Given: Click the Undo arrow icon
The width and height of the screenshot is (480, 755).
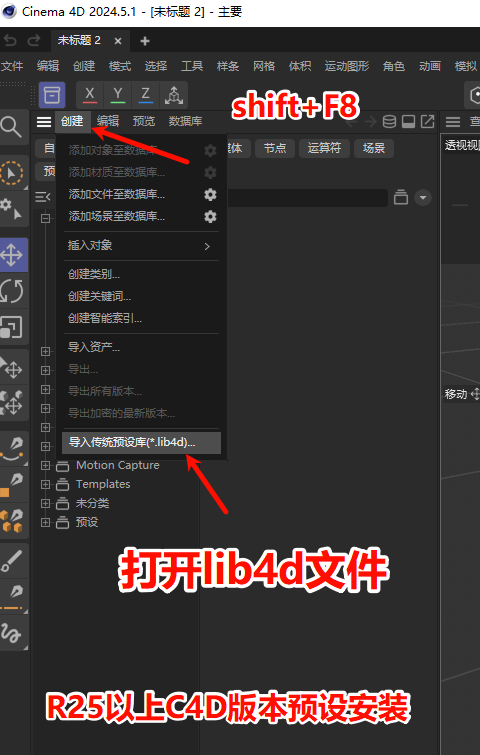Looking at the screenshot, I should tap(11, 41).
